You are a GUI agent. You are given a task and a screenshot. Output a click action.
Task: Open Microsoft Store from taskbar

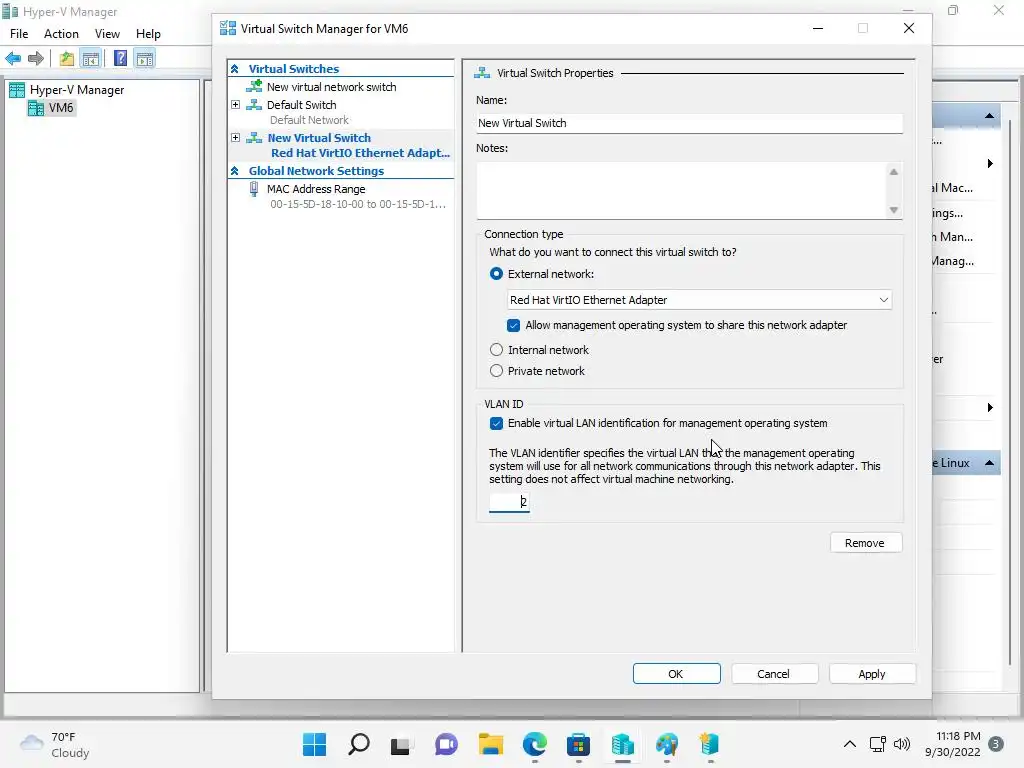tap(578, 744)
